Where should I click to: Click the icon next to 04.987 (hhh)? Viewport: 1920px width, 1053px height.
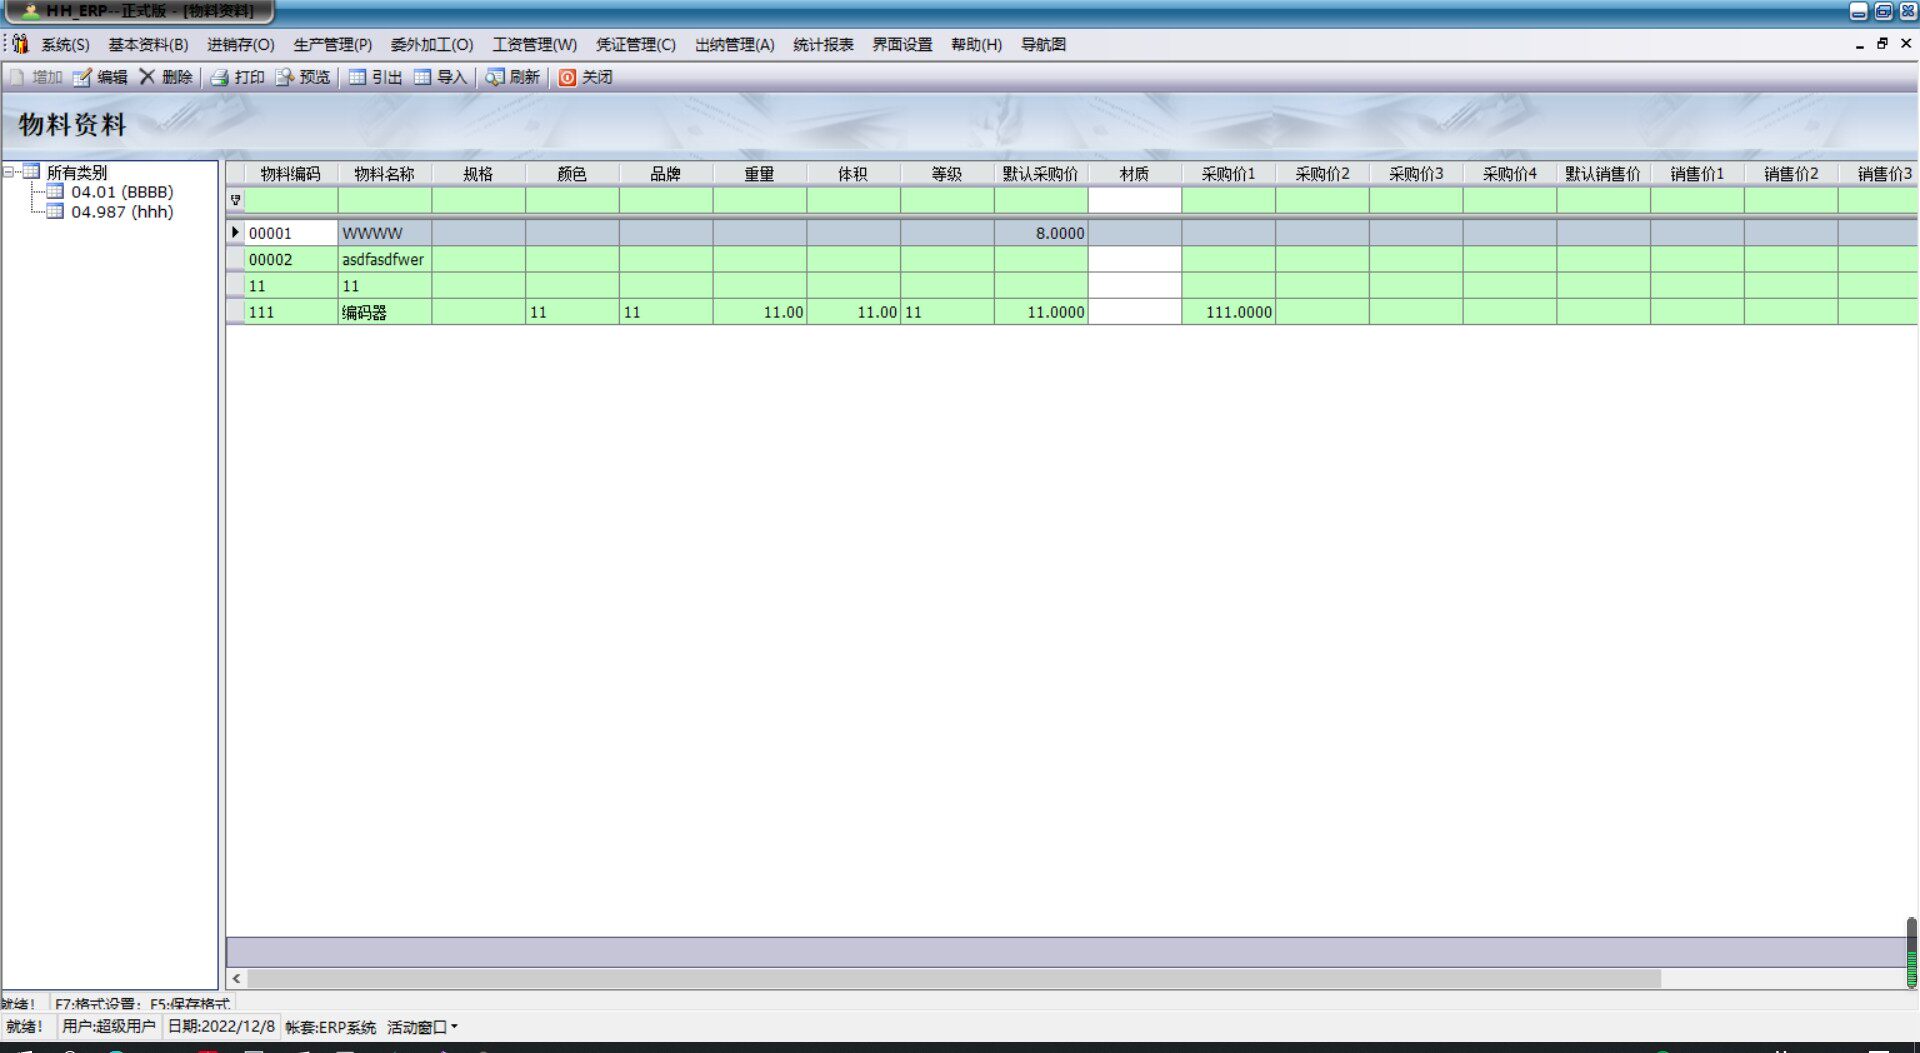click(x=55, y=212)
